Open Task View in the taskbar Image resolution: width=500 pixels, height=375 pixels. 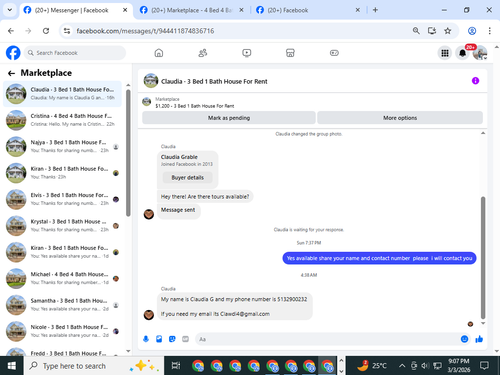pos(176,366)
